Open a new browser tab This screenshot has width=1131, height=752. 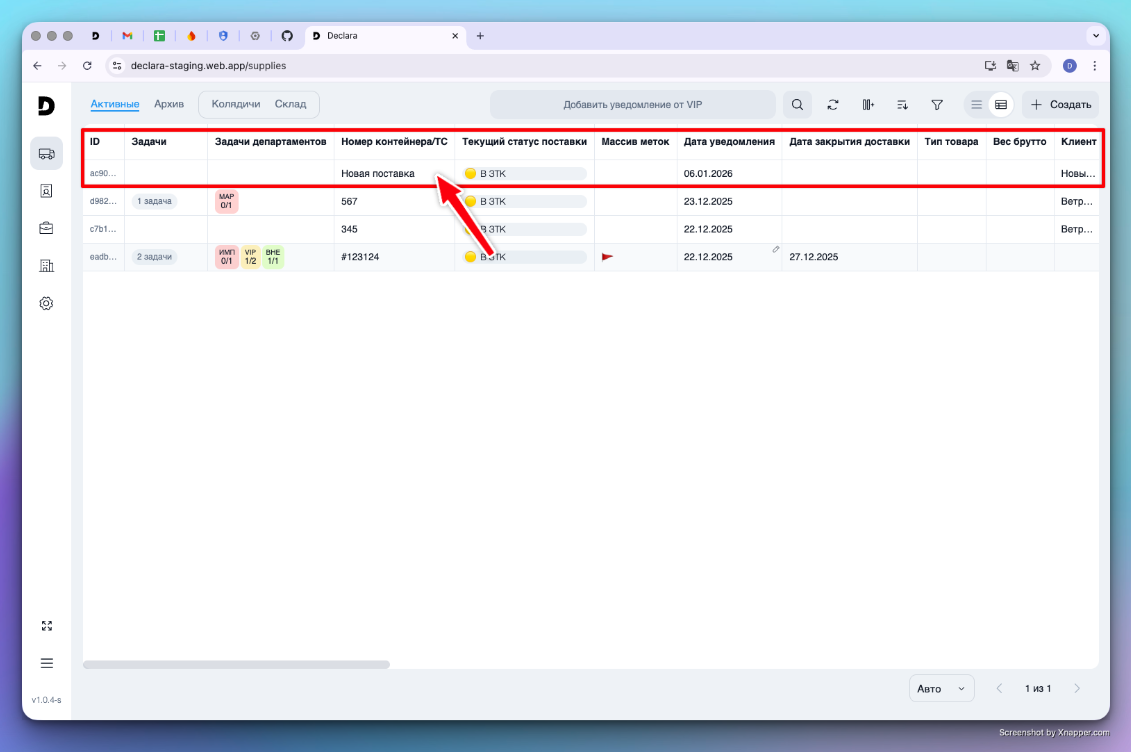pyautogui.click(x=480, y=36)
